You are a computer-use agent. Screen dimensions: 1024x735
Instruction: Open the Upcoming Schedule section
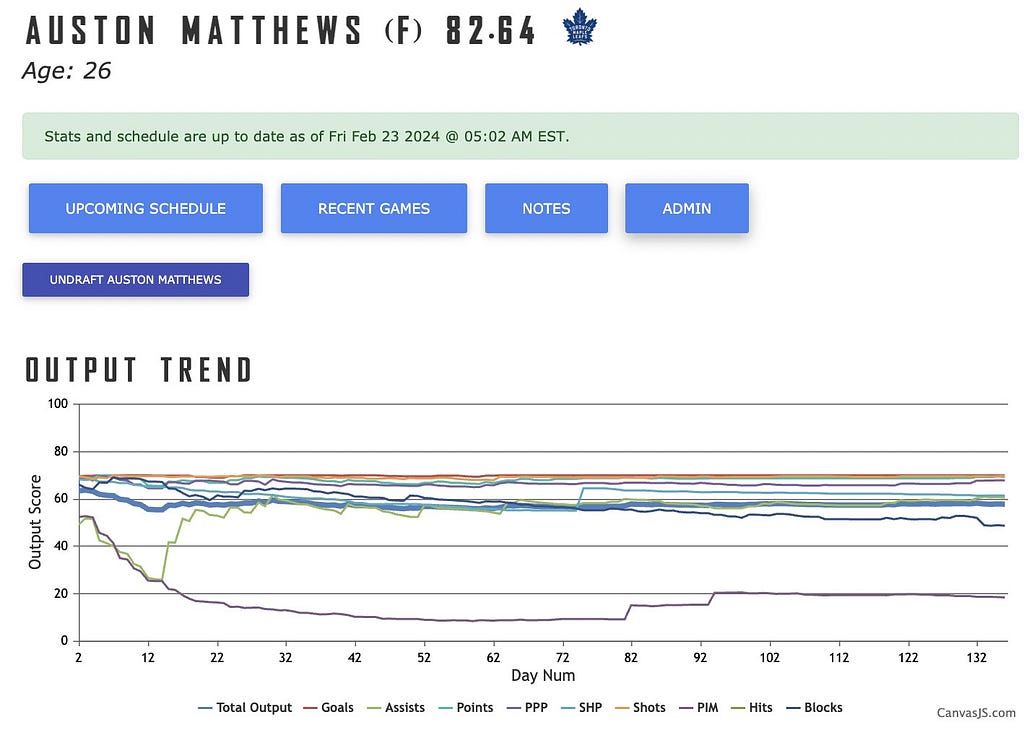pyautogui.click(x=146, y=208)
